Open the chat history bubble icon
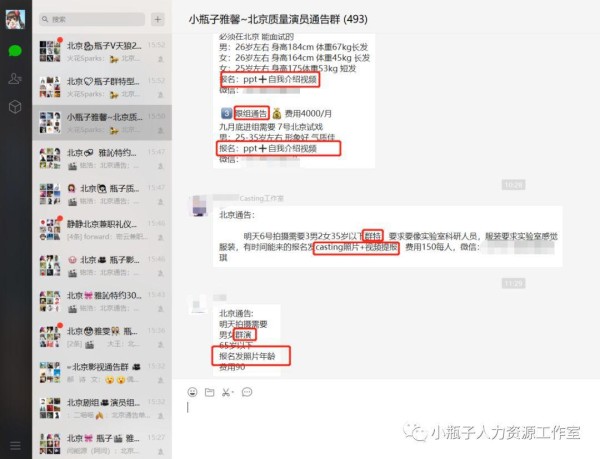 pyautogui.click(x=247, y=392)
